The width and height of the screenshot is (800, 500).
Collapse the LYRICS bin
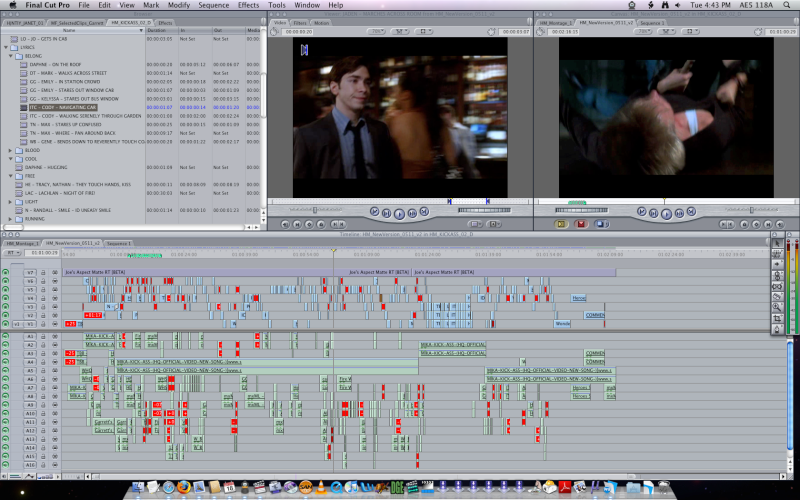tap(5, 47)
